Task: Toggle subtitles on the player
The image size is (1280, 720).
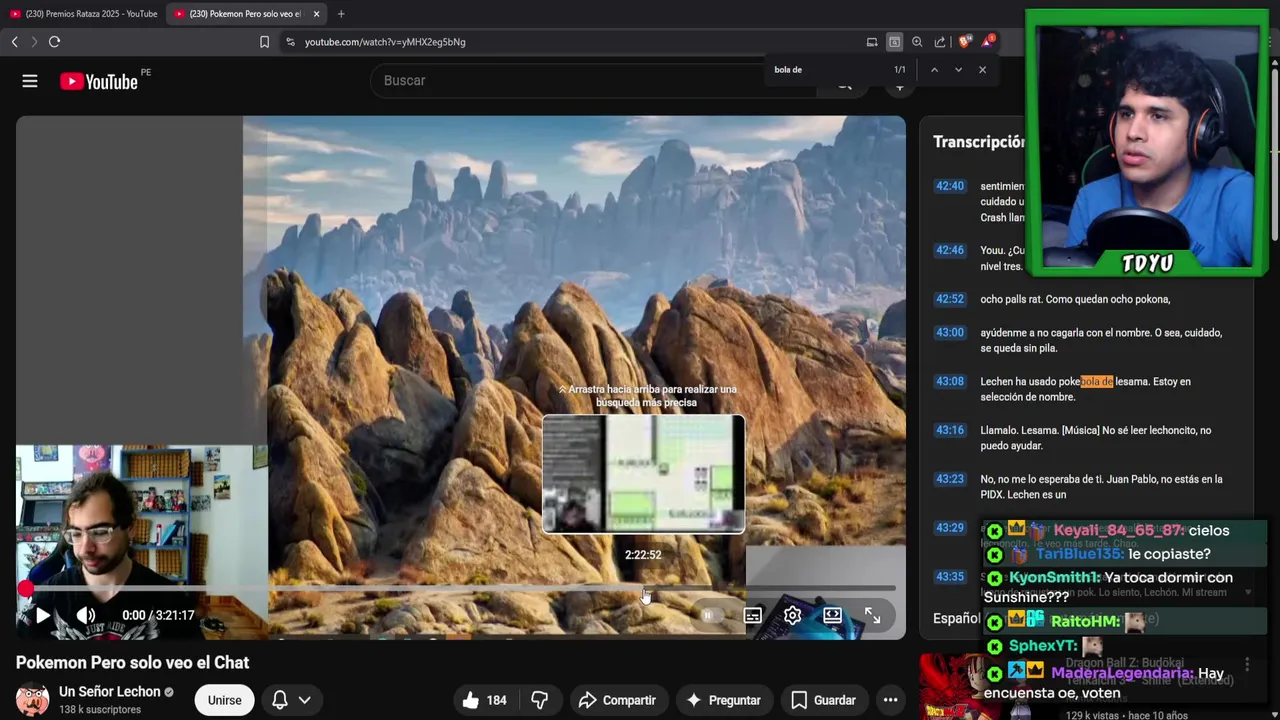Action: tap(753, 616)
